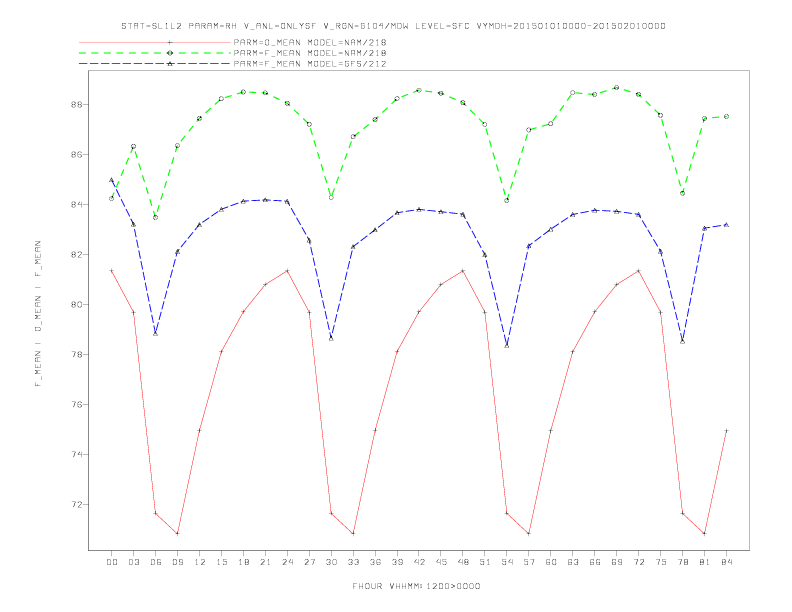Viewport: 792px width, 612px height.
Task: Click x-axis tick label 75
Action: [661, 562]
